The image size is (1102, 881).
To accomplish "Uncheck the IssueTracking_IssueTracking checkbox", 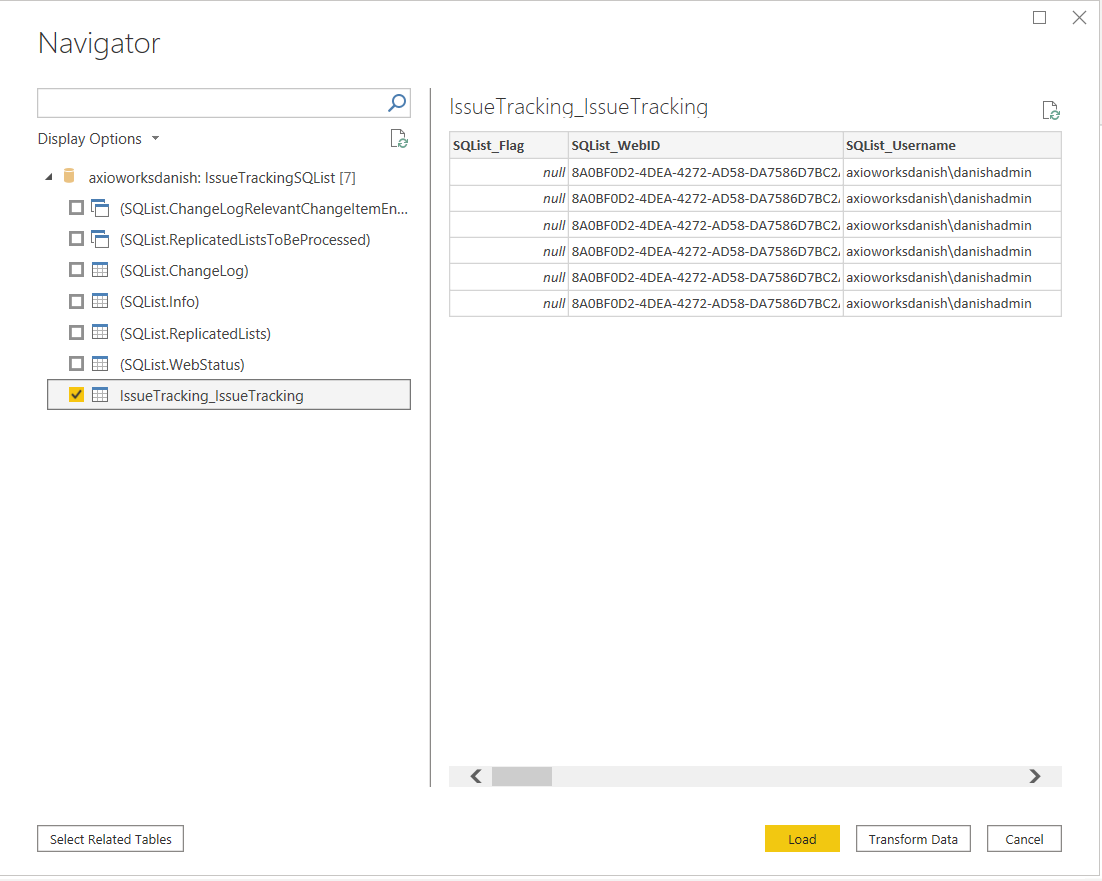I will pyautogui.click(x=76, y=395).
